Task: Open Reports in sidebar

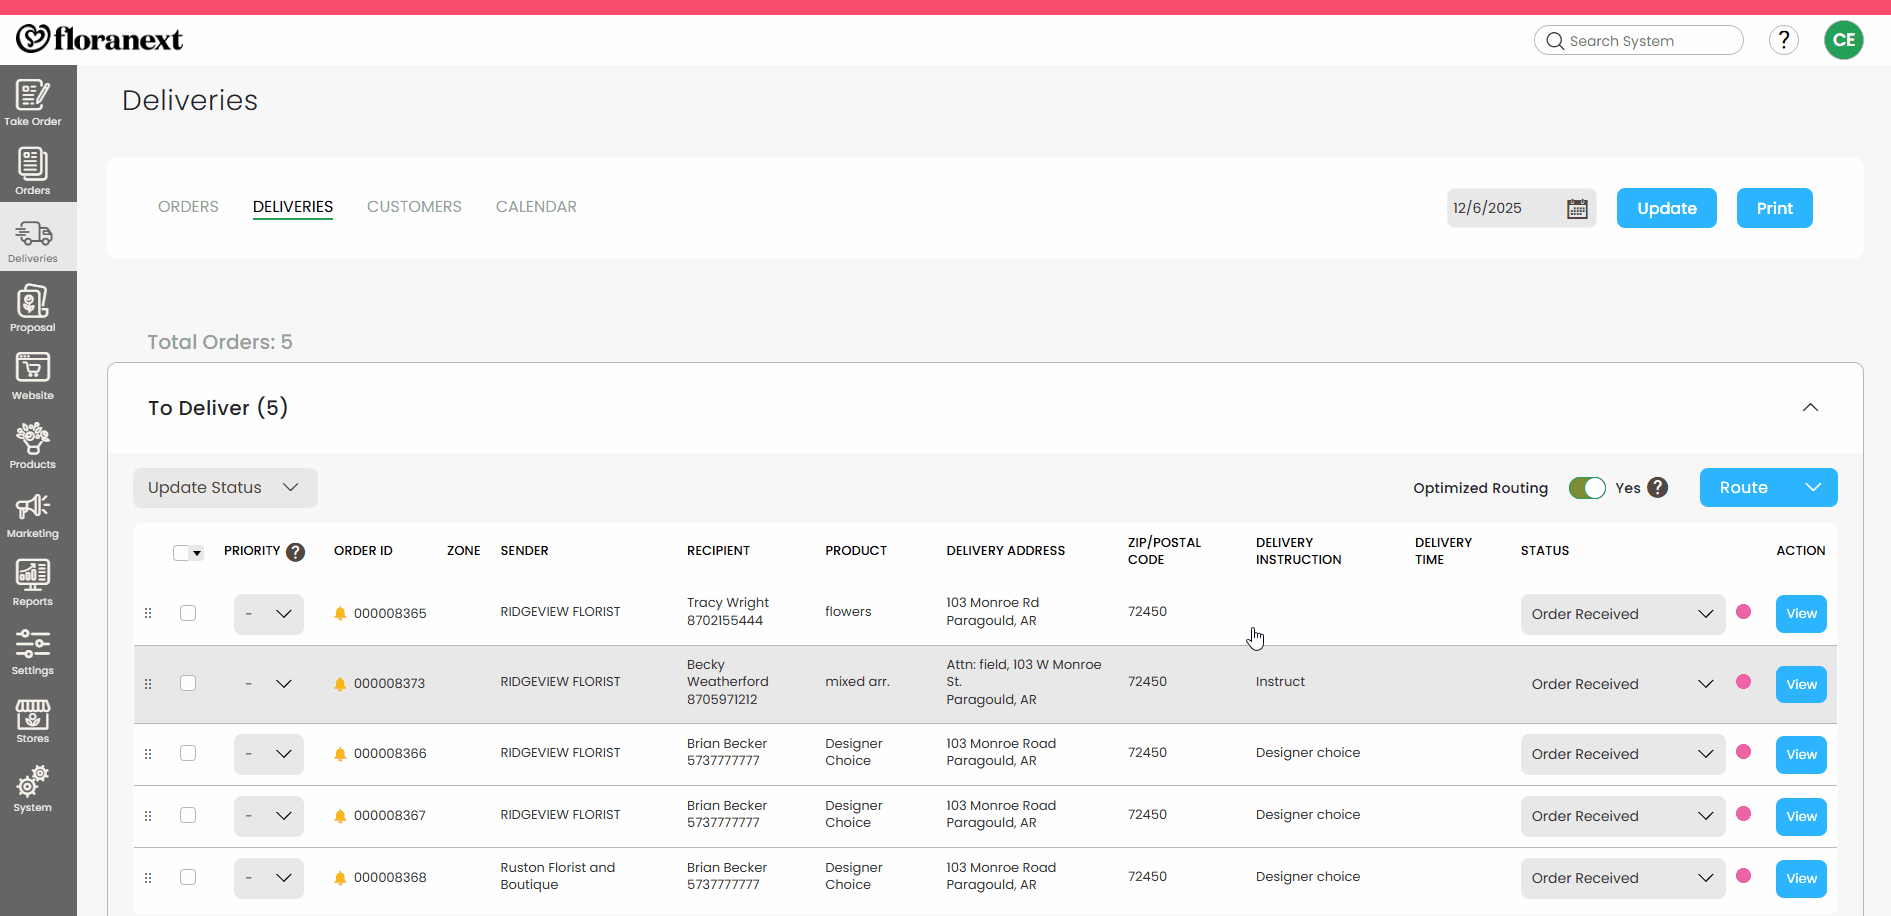Action: (x=33, y=582)
